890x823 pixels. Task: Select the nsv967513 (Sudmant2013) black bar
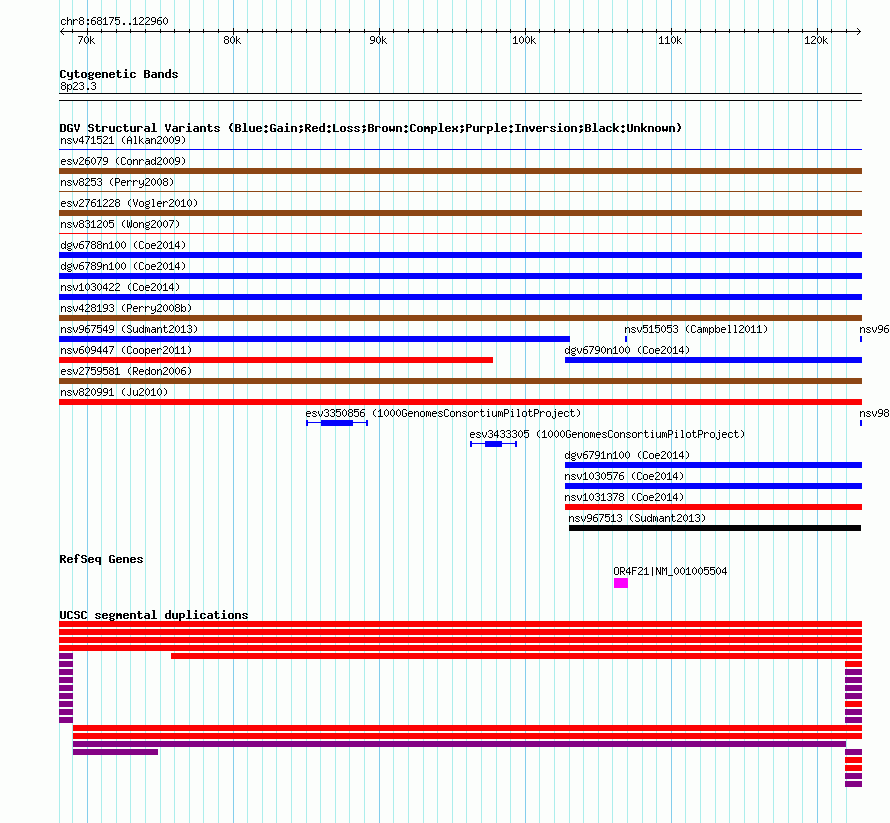pos(715,528)
